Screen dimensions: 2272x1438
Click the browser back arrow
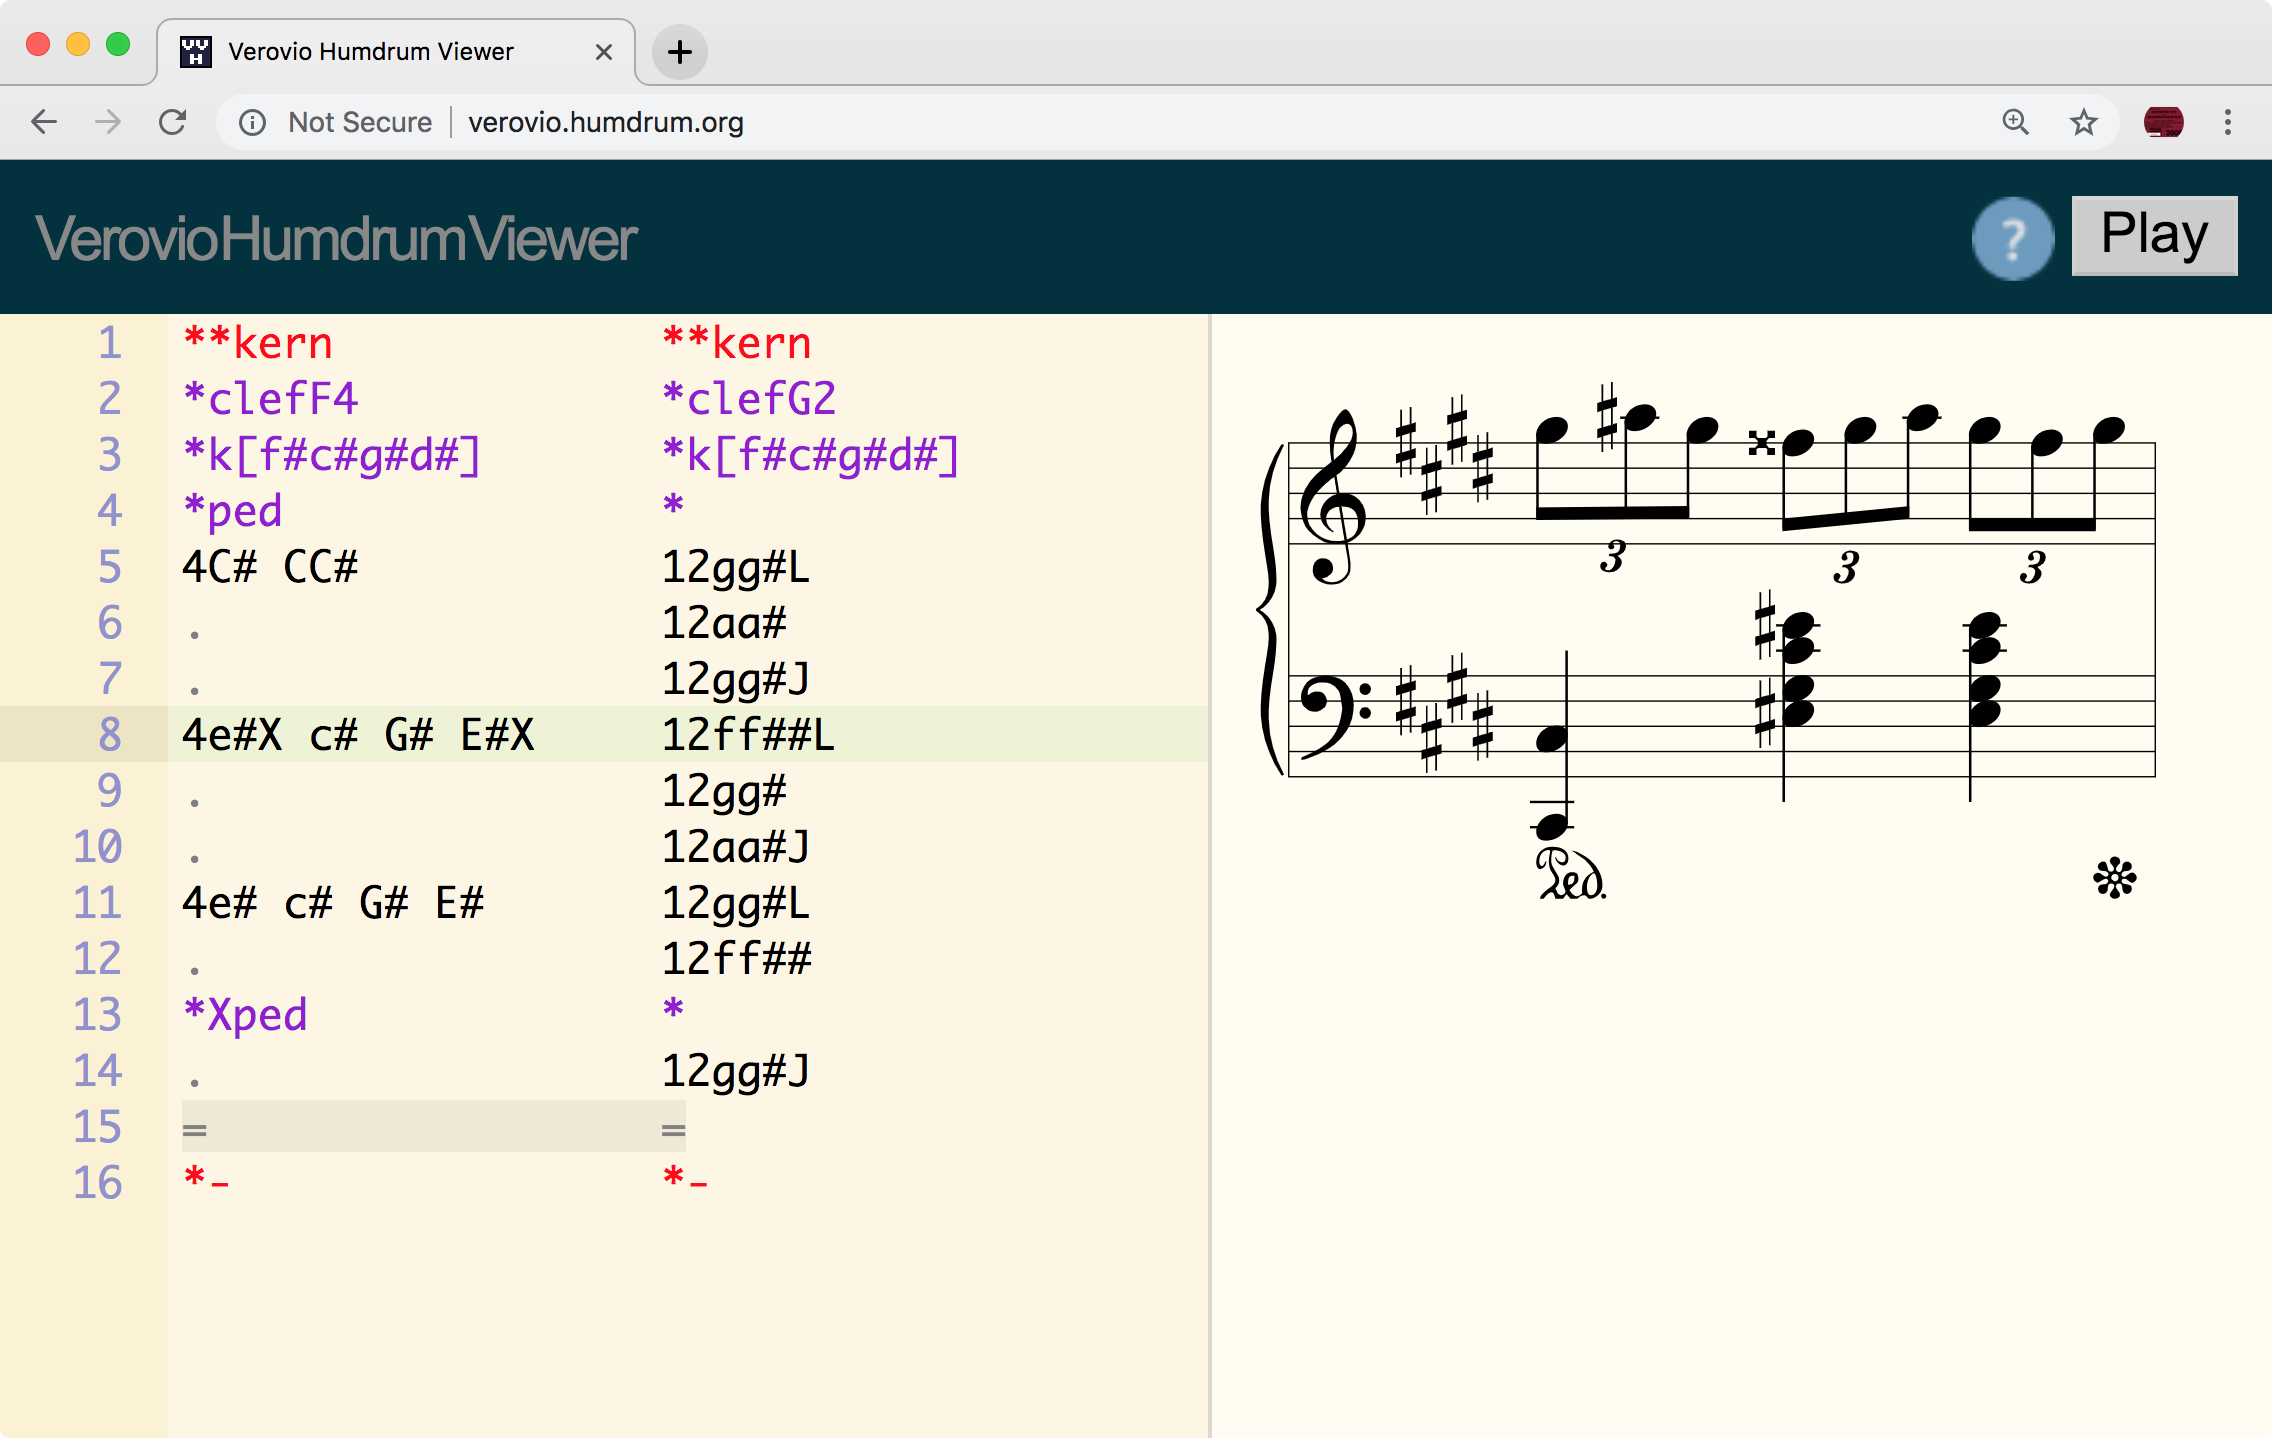click(x=43, y=122)
